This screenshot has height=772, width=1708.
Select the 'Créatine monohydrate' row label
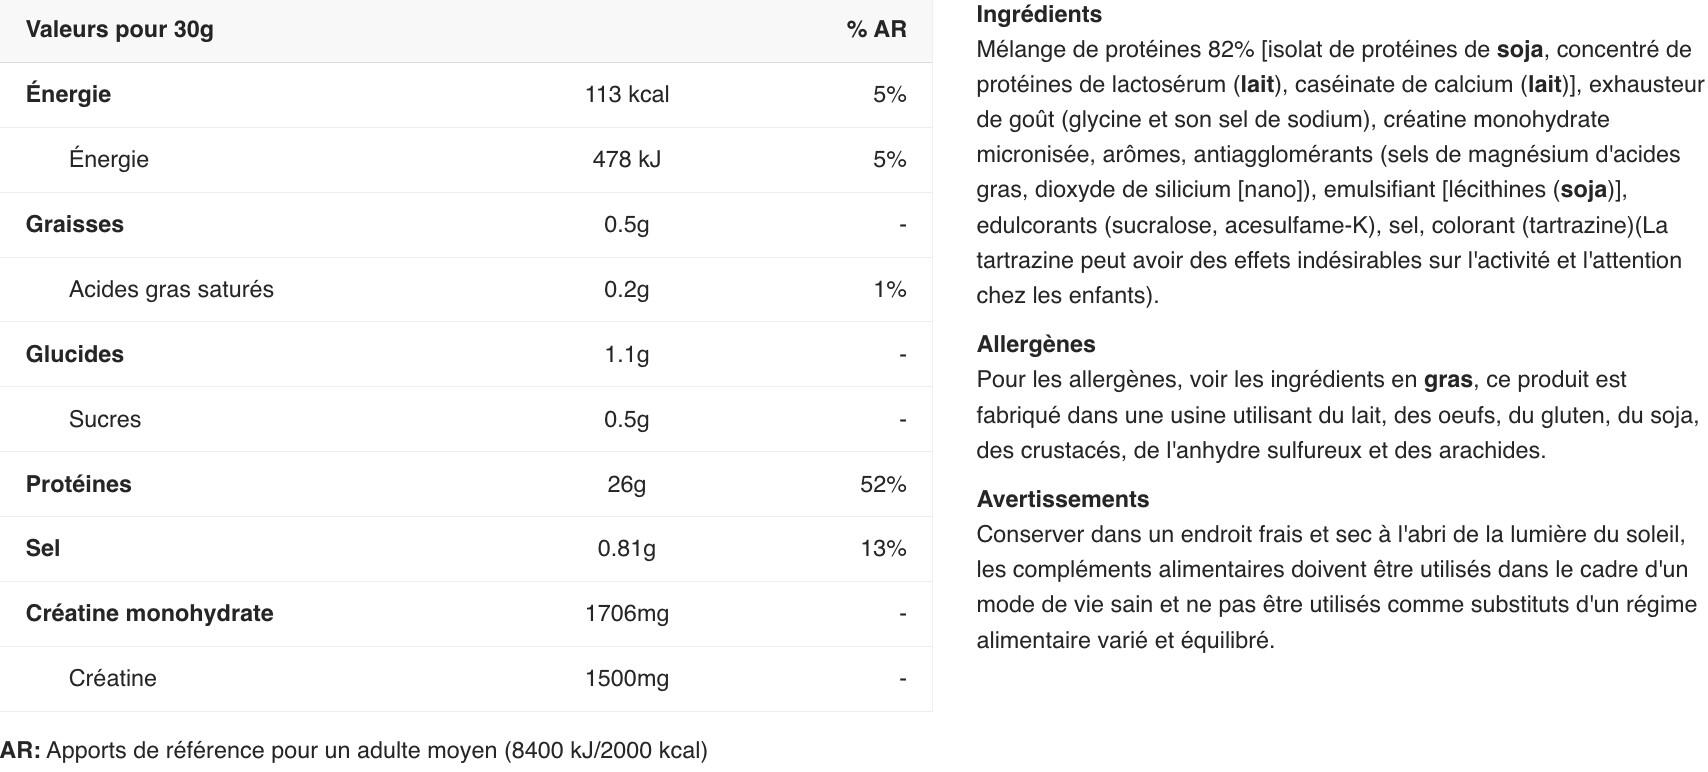(x=149, y=613)
